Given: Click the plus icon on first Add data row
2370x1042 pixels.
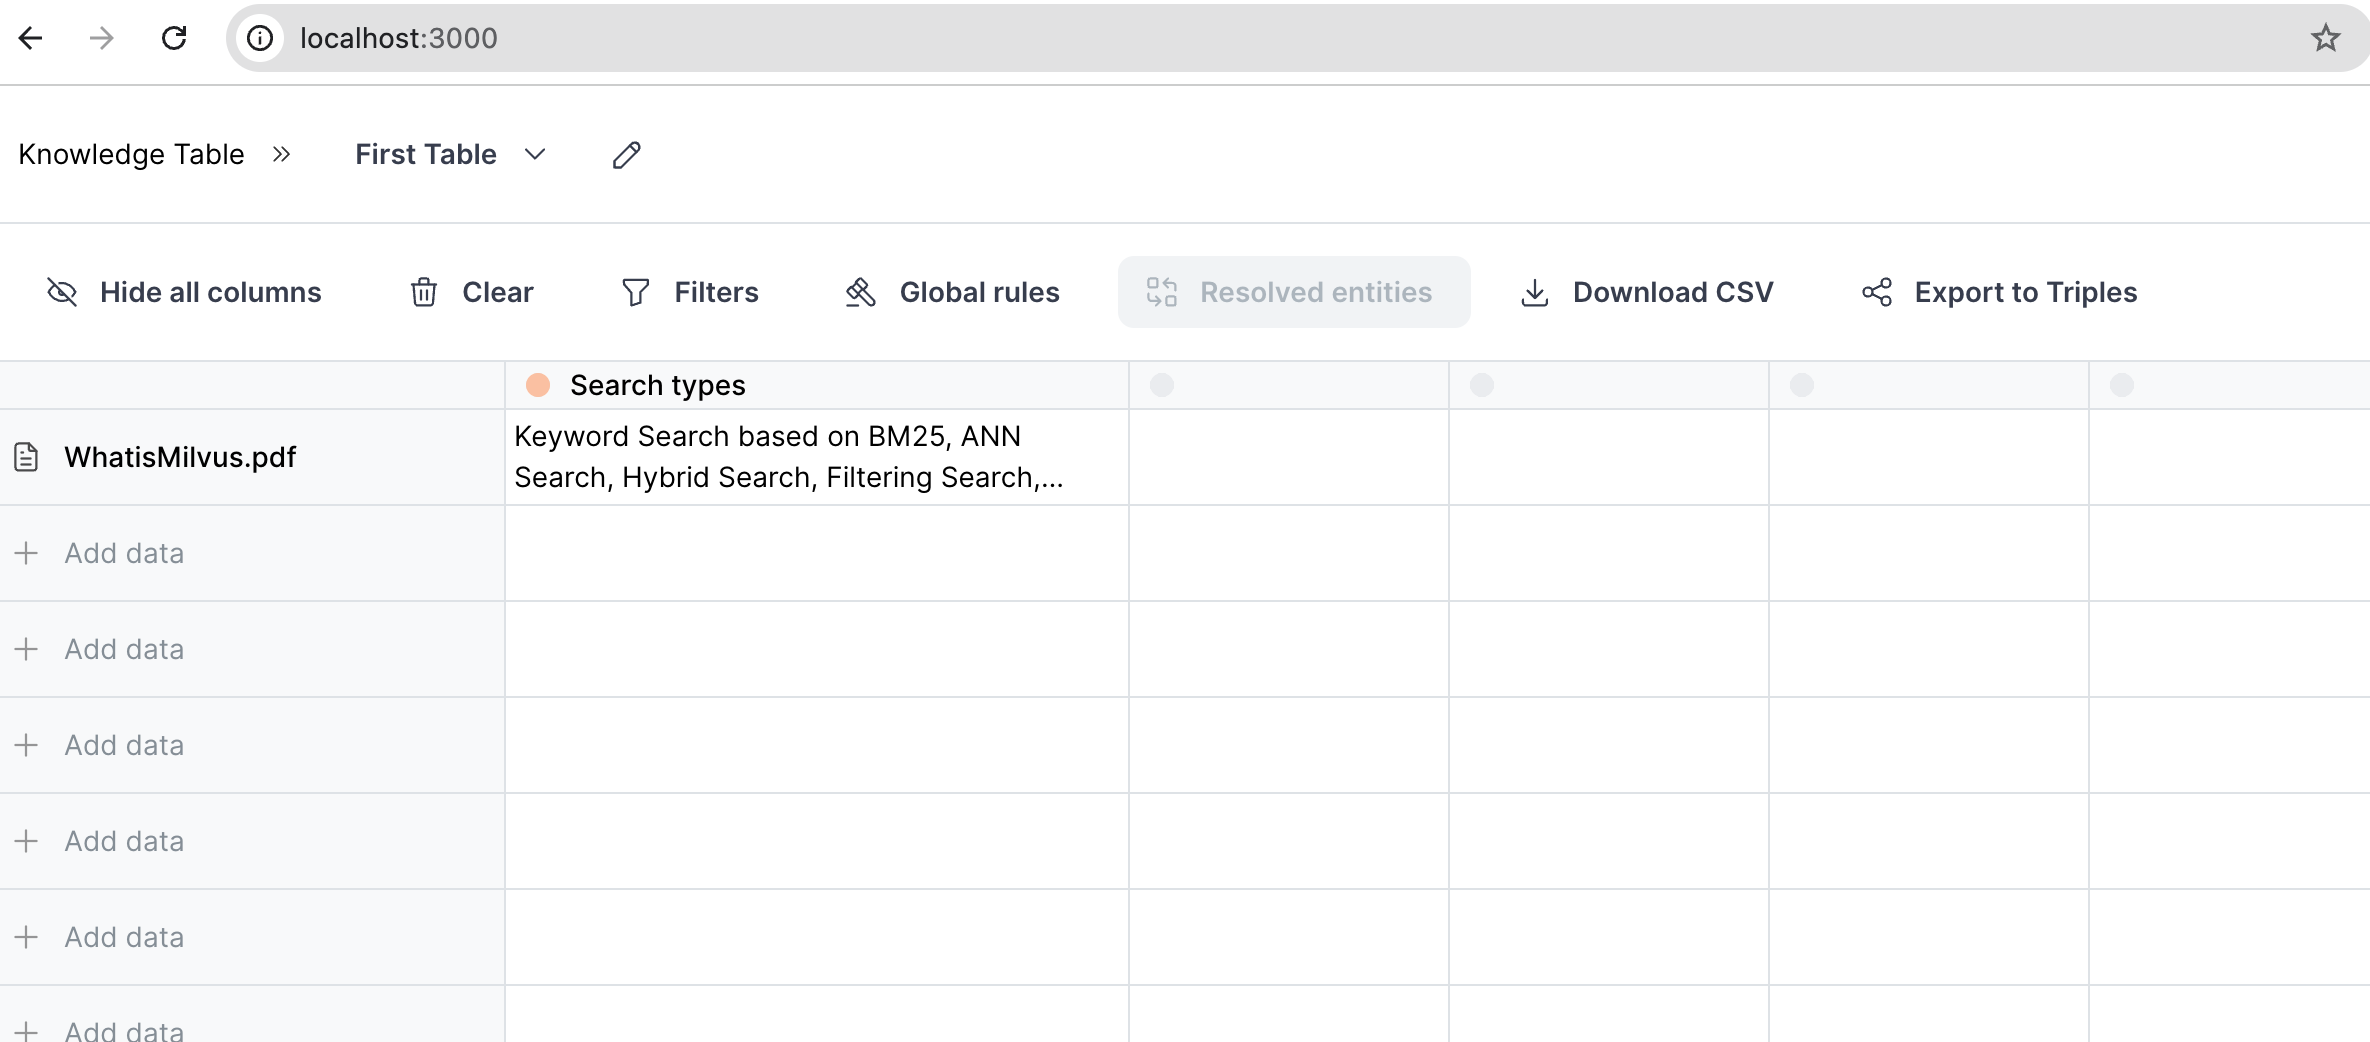Looking at the screenshot, I should [x=26, y=553].
